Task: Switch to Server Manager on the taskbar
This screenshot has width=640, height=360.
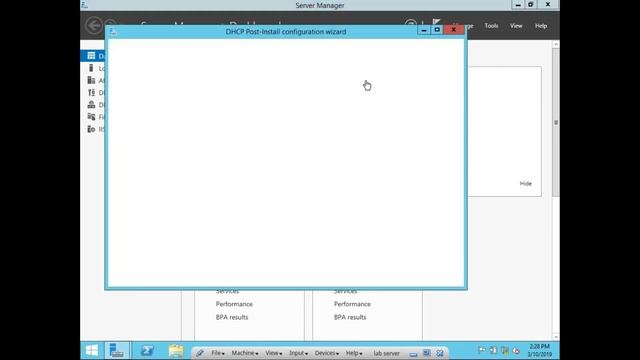Action: (117, 351)
